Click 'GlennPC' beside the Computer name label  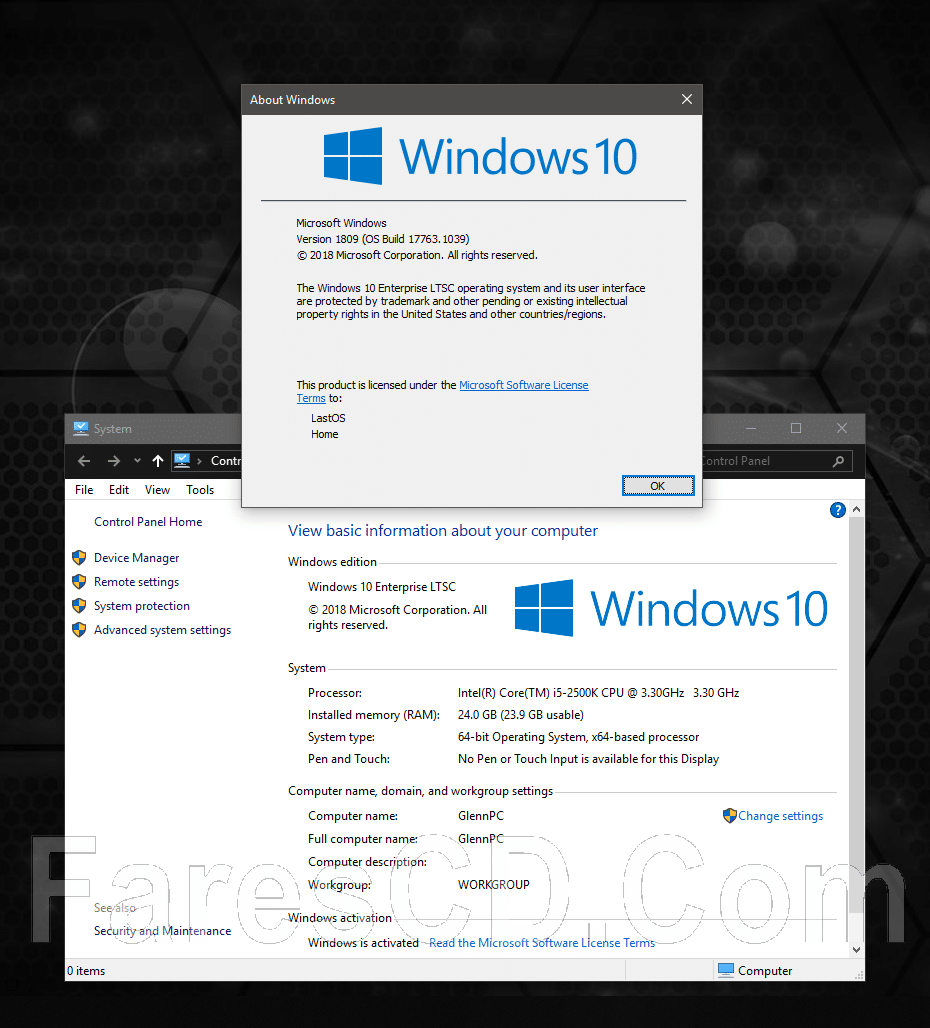tap(480, 816)
